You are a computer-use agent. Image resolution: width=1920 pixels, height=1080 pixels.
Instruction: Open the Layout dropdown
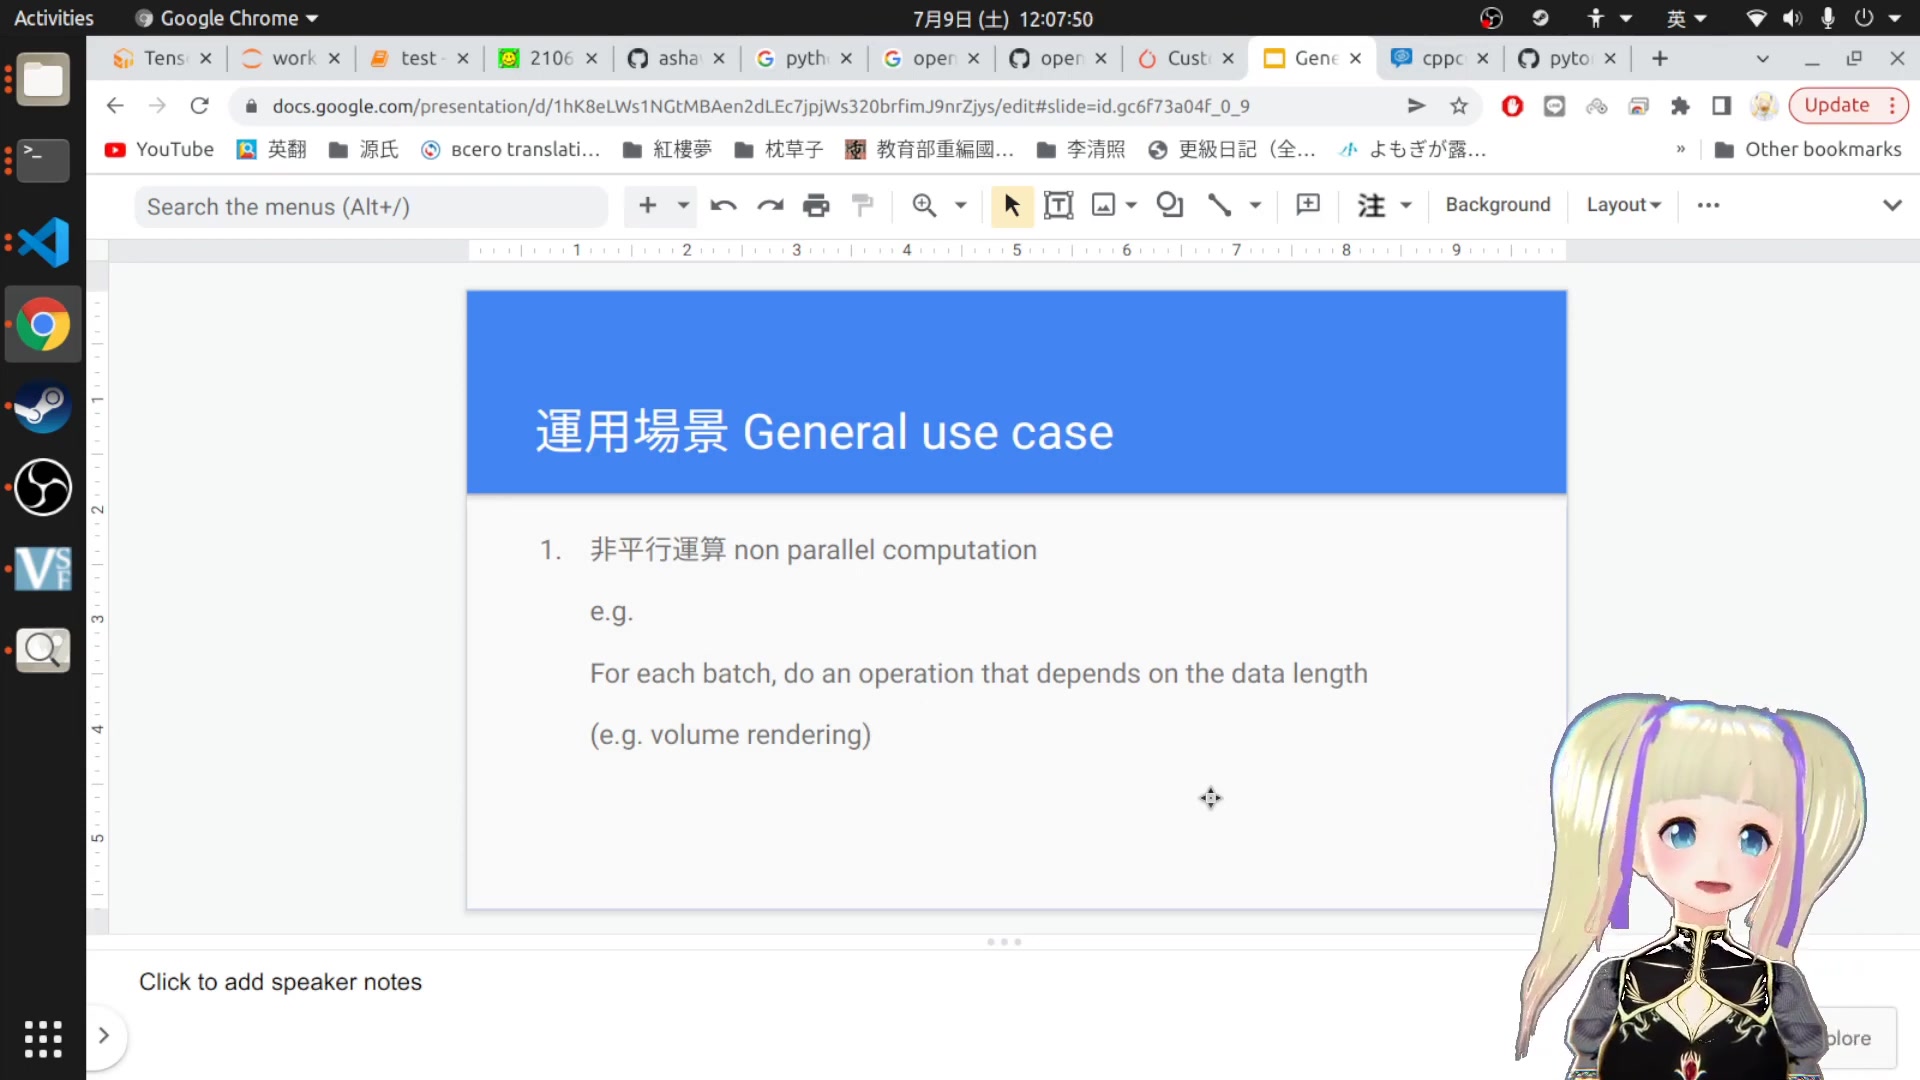pos(1623,205)
